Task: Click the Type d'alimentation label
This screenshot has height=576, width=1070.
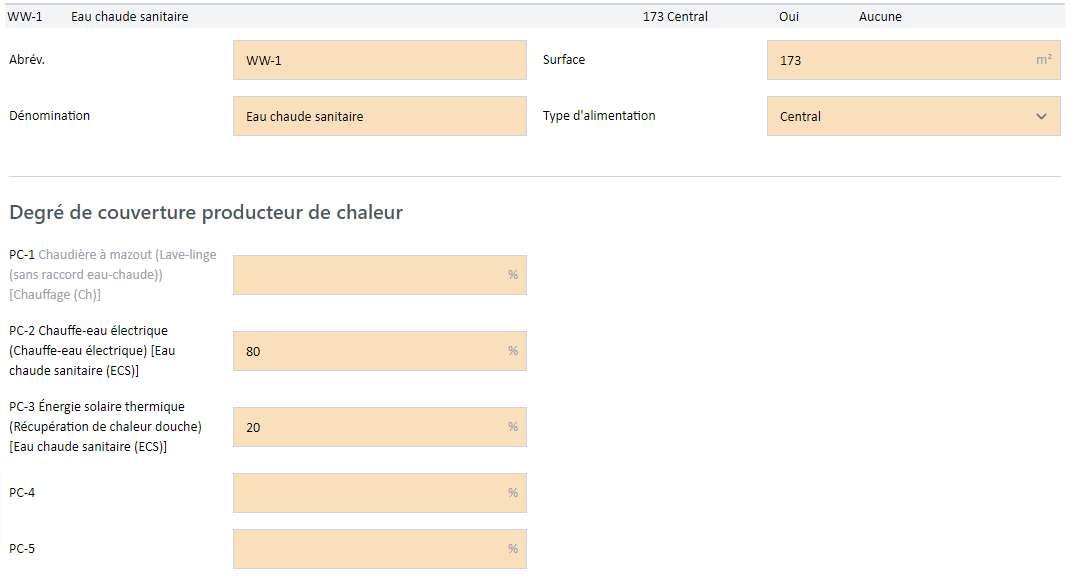Action: click(599, 116)
